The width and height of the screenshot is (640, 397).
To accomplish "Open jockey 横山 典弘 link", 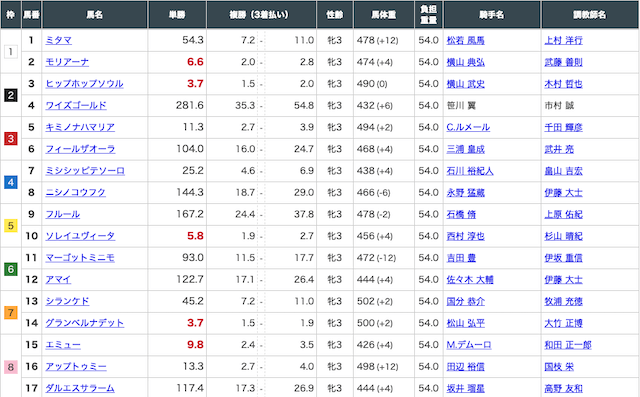I will click(x=466, y=62).
